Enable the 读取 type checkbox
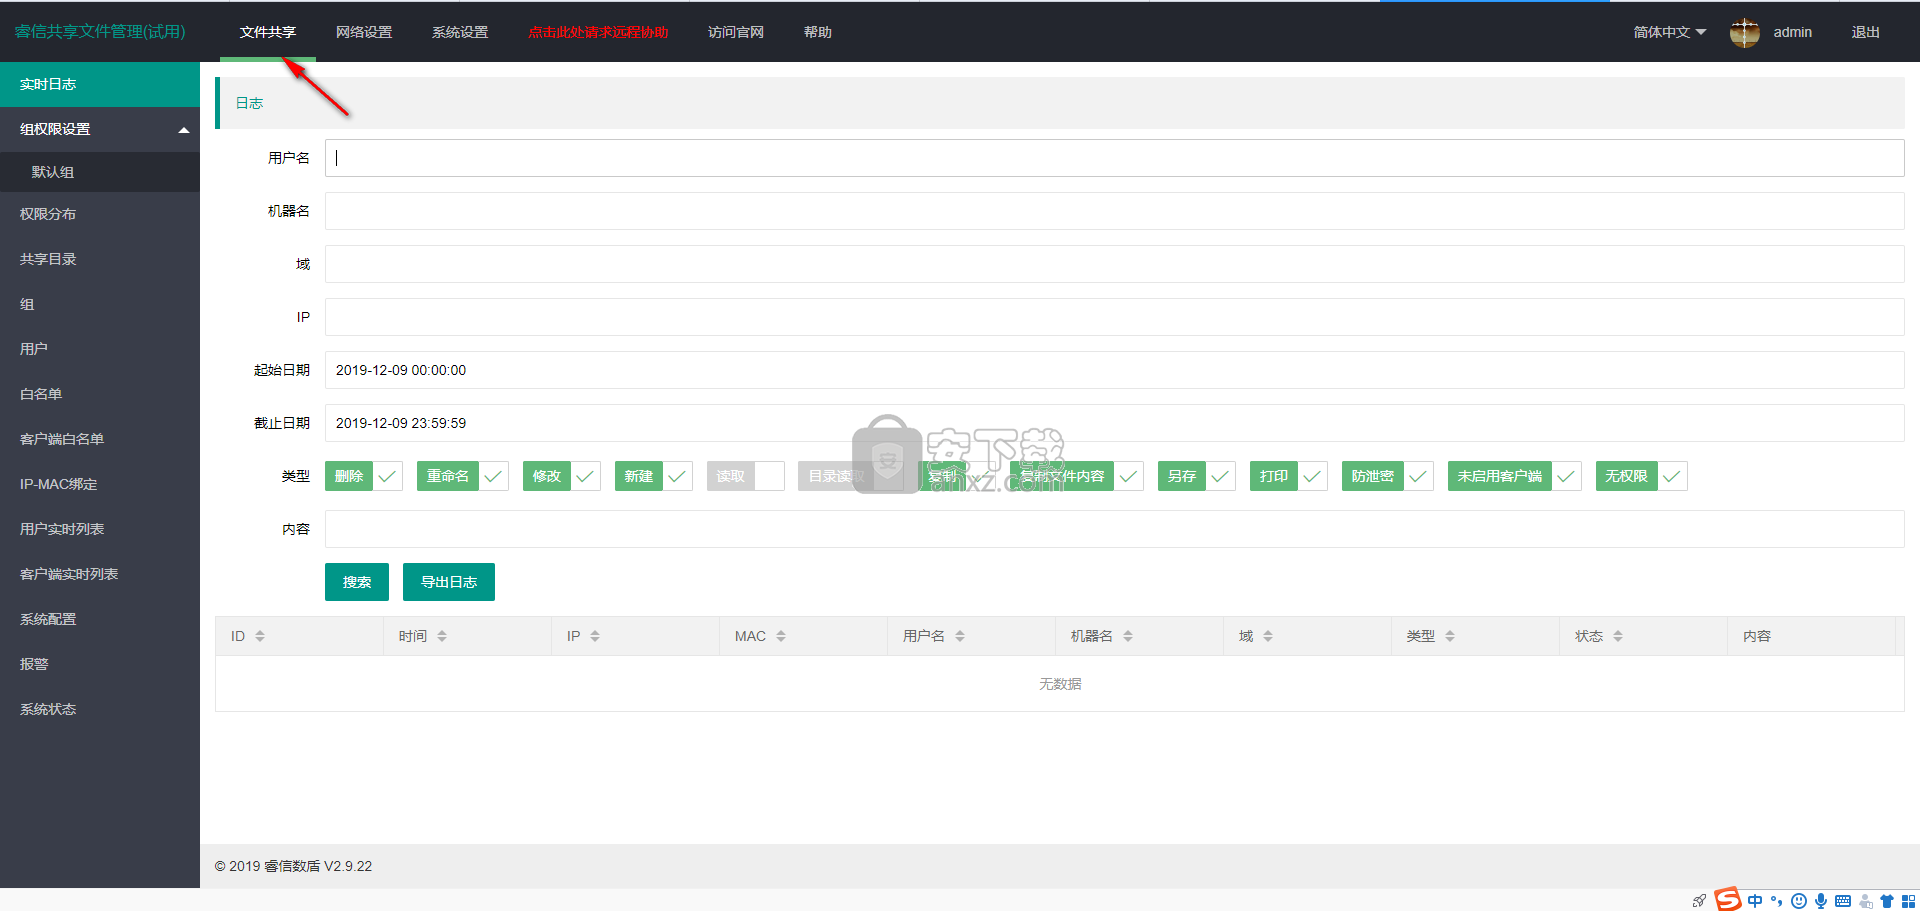This screenshot has height=911, width=1920. [x=745, y=476]
